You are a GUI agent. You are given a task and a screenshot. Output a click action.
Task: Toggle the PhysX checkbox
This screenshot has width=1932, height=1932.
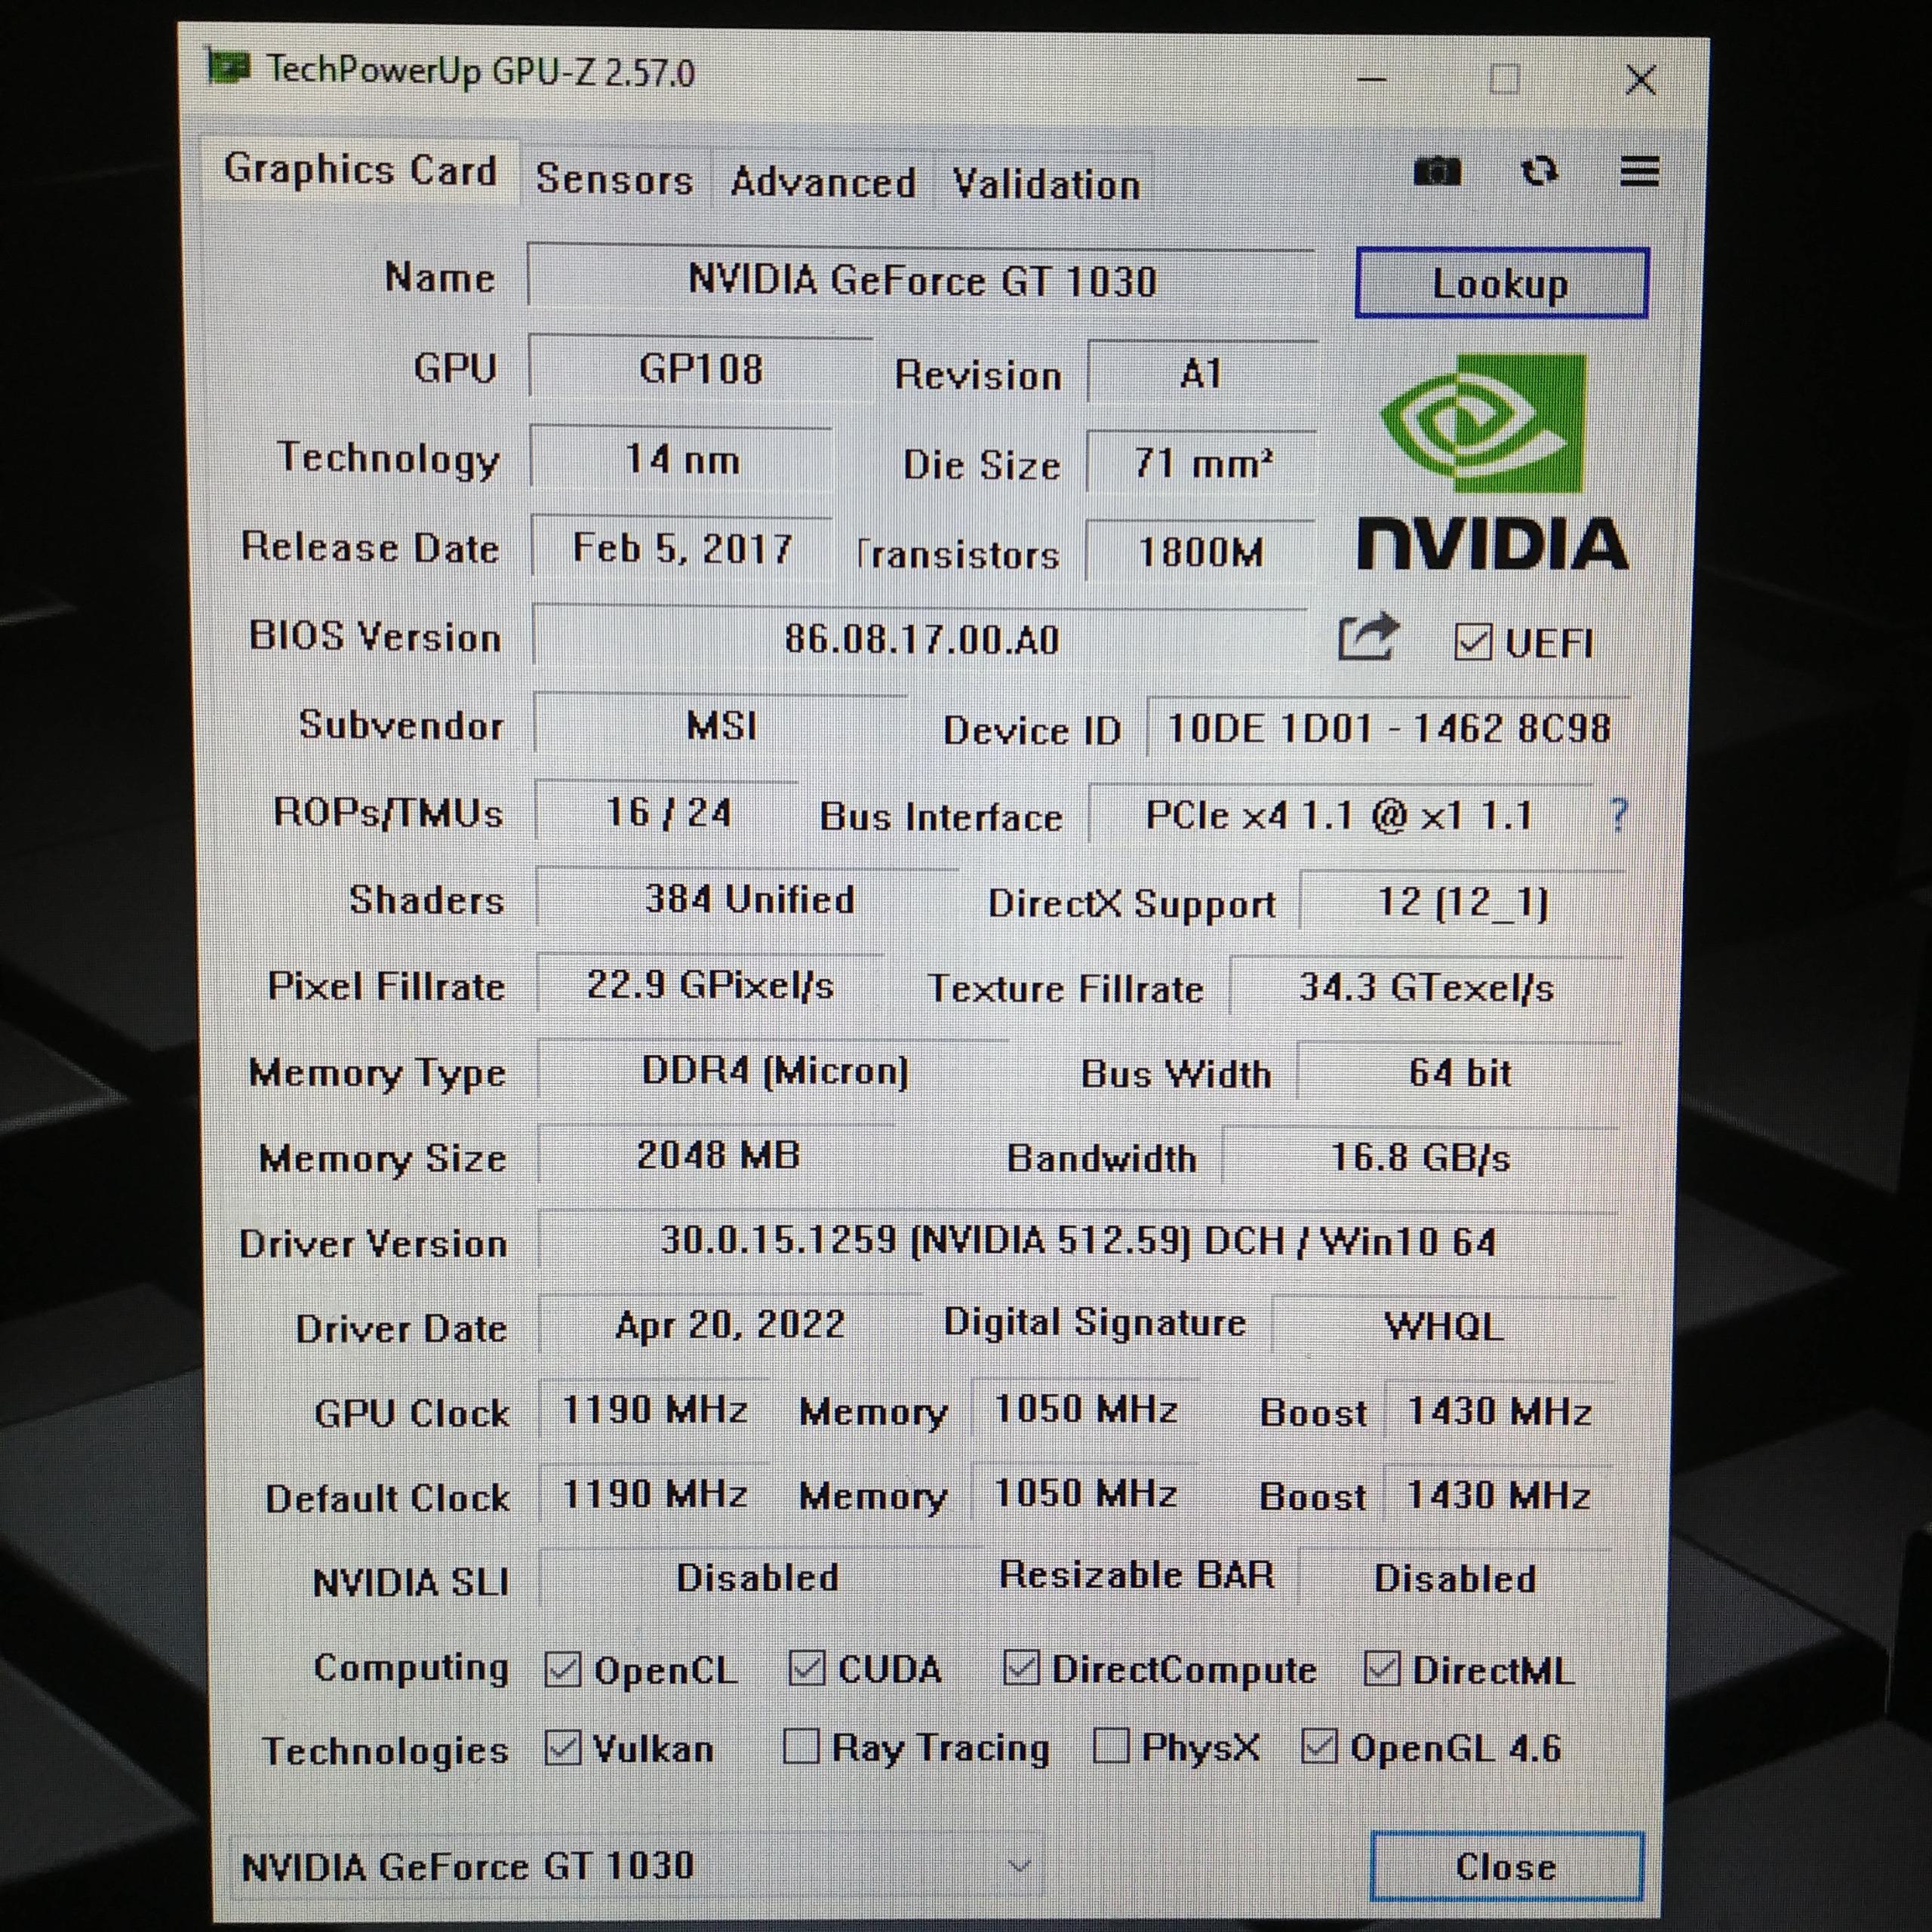click(1111, 1747)
